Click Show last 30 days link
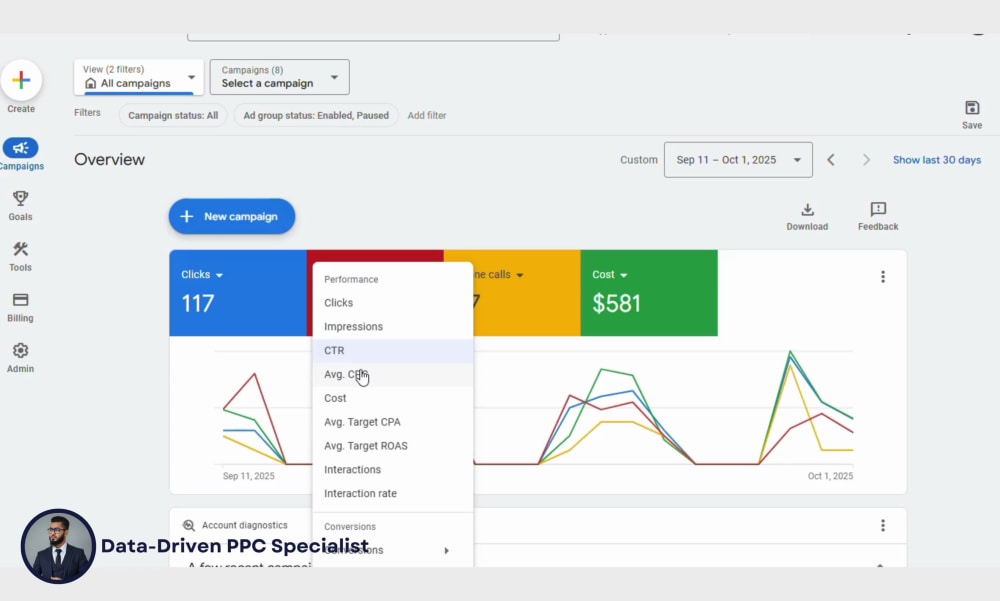 [x=937, y=160]
